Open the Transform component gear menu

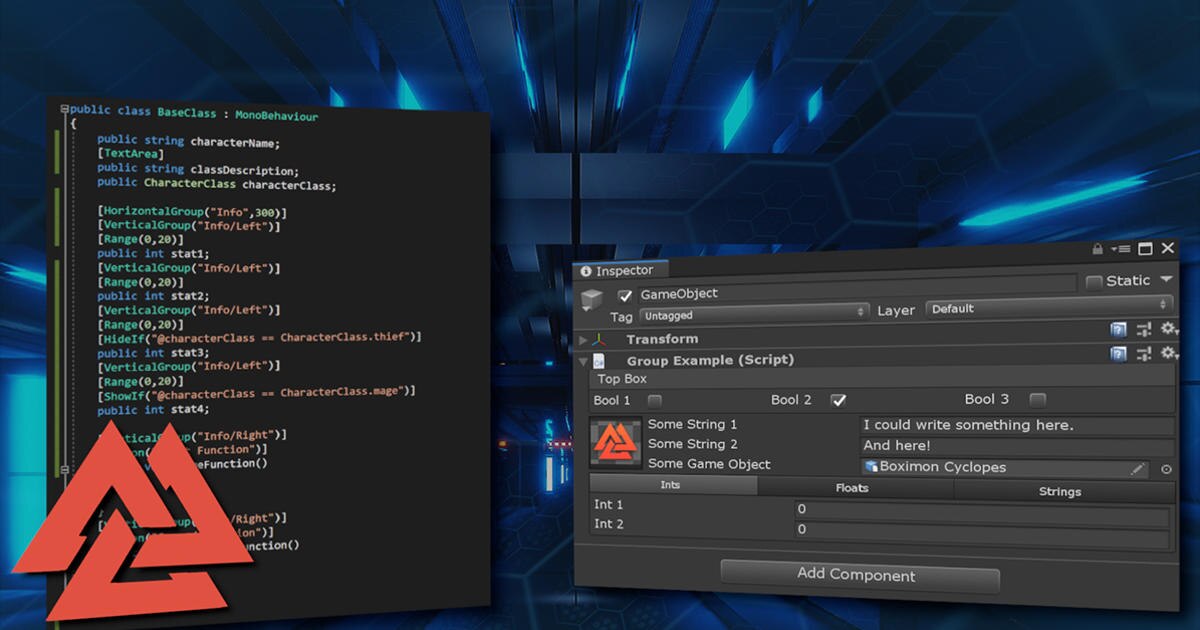click(1168, 329)
